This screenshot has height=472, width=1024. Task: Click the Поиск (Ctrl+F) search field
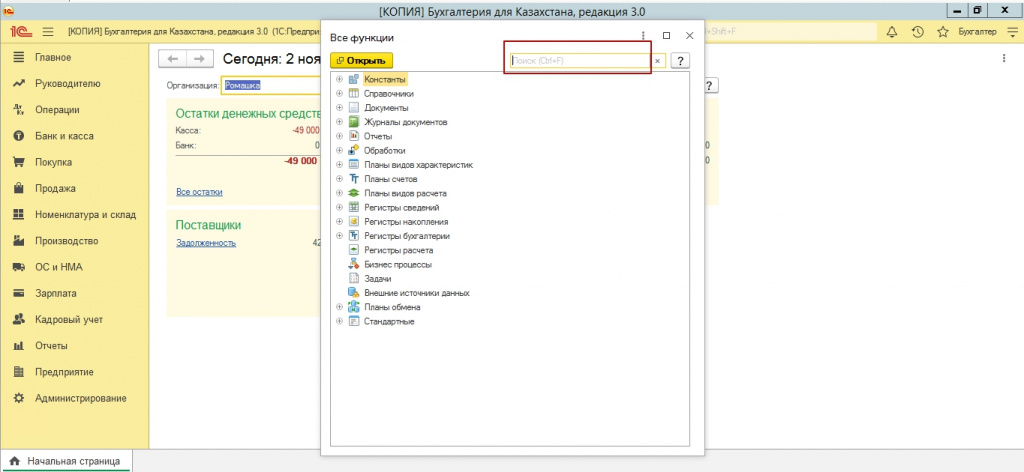click(581, 61)
